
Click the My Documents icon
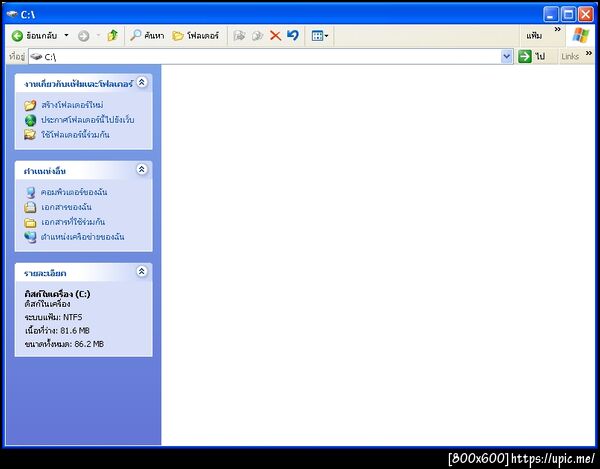coord(30,207)
